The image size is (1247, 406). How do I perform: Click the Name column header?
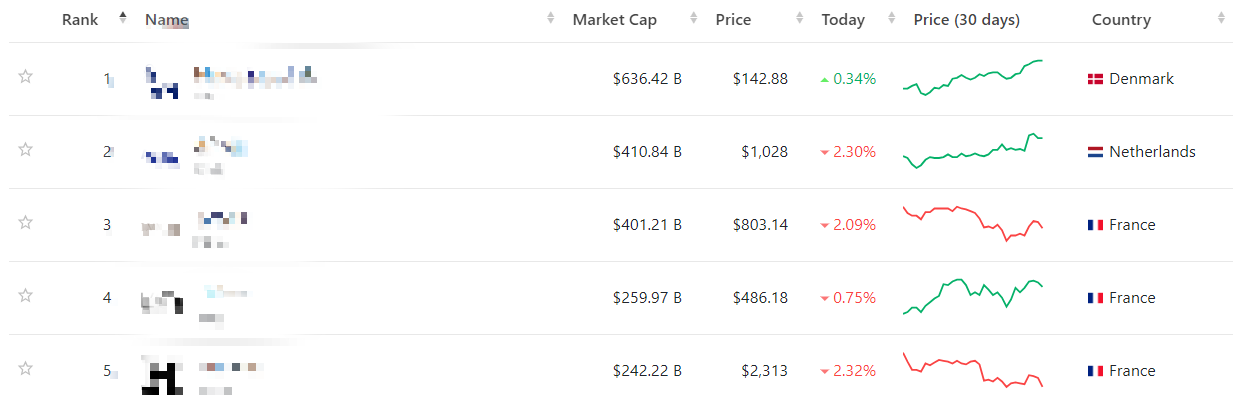click(167, 20)
